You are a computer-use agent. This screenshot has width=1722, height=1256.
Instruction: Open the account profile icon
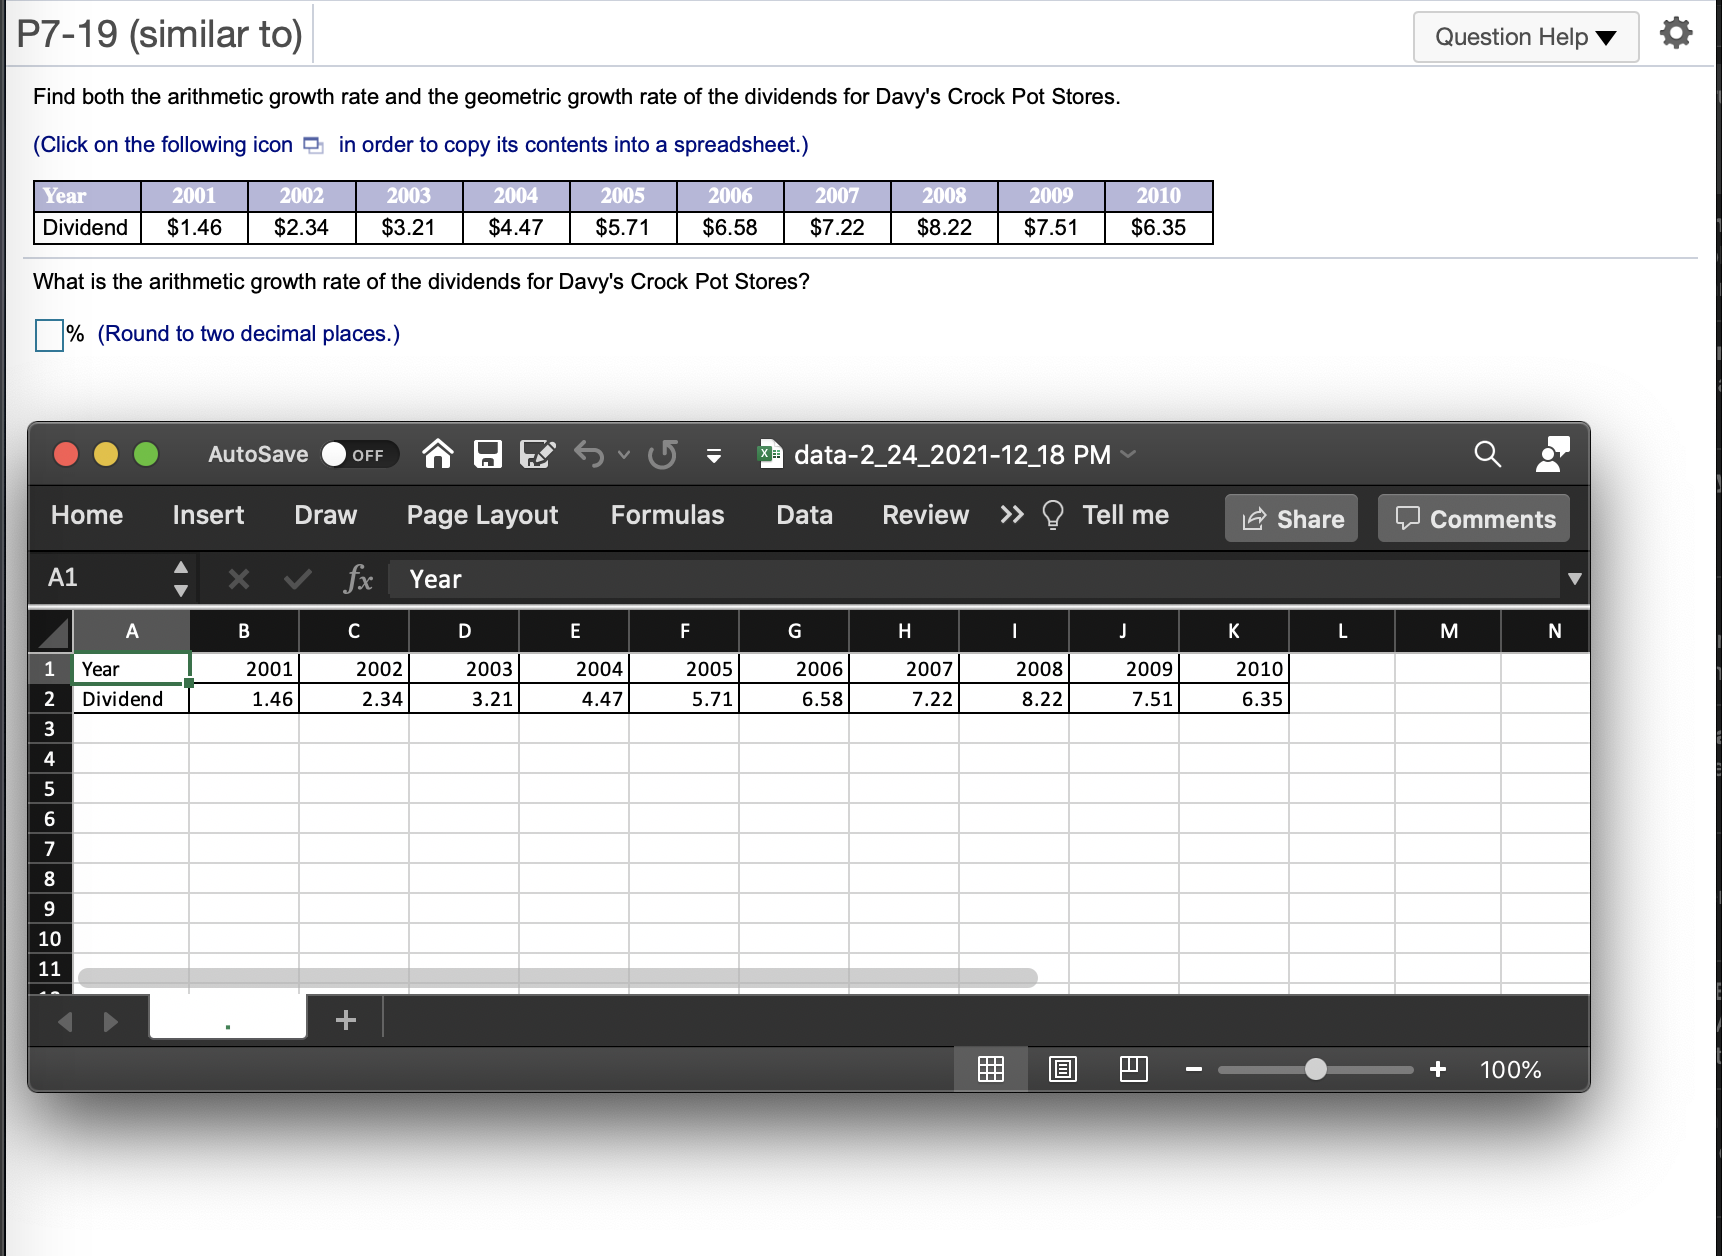(x=1552, y=454)
